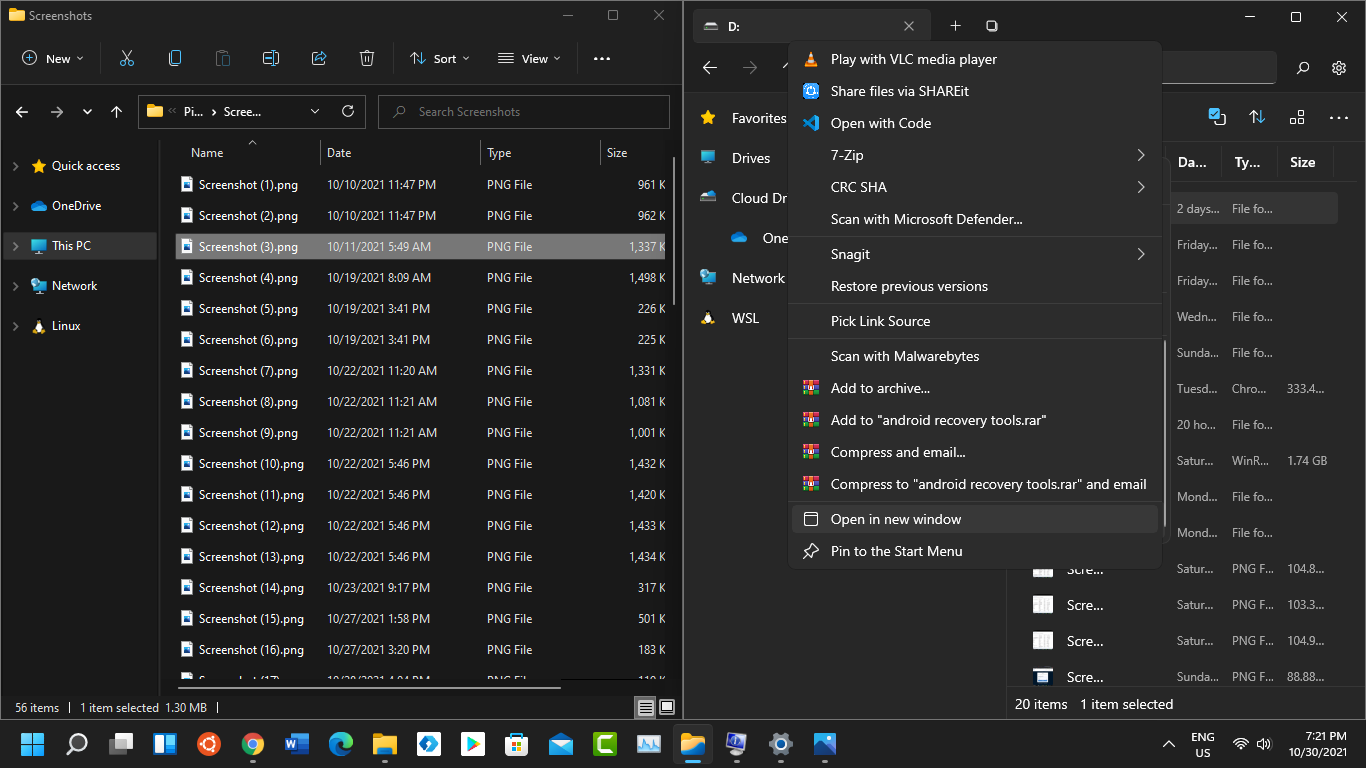The image size is (1366, 768).
Task: Click the Favorites sidebar item
Action: (x=745, y=118)
